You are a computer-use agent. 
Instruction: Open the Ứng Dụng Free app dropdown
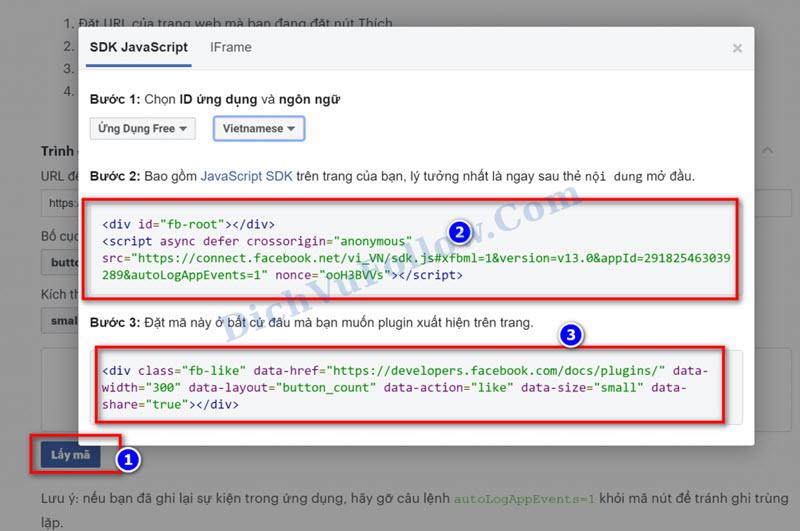[142, 128]
